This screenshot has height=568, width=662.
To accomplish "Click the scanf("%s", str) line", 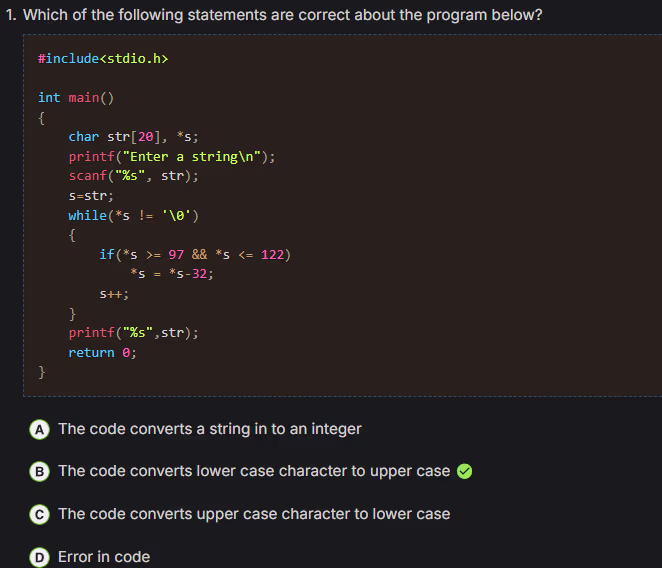I will (134, 176).
